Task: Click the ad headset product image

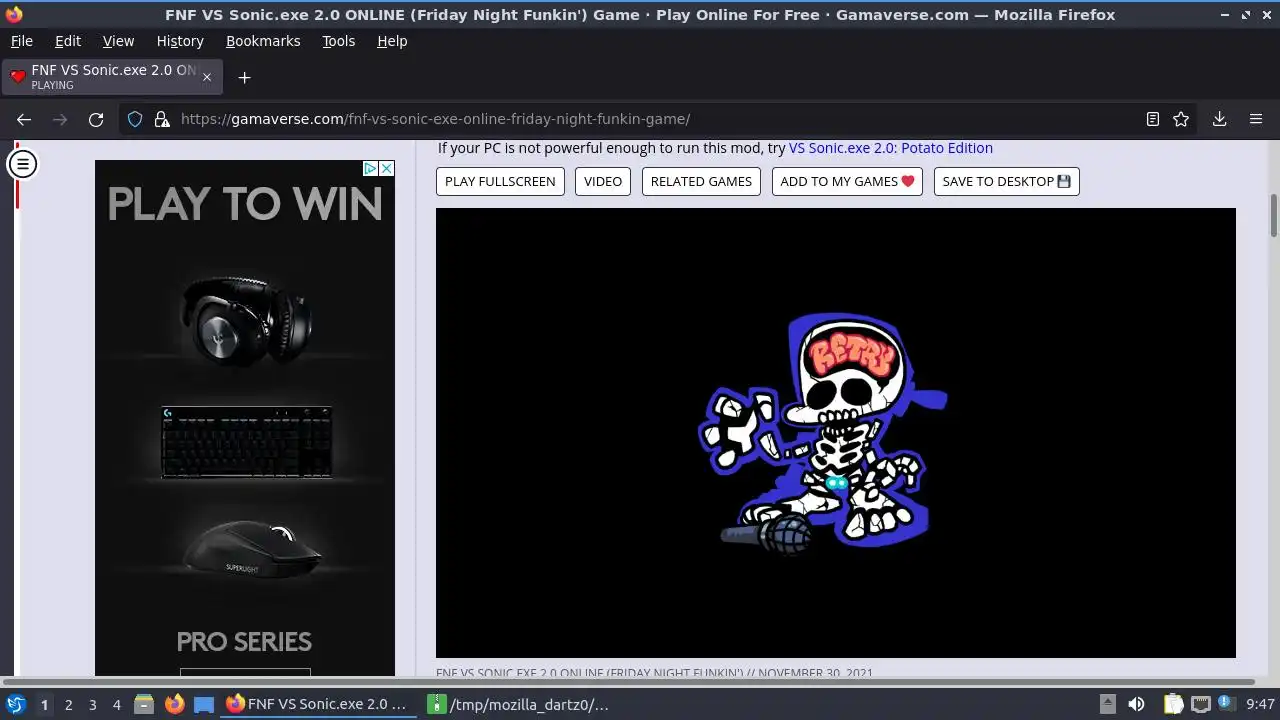Action: point(246,322)
